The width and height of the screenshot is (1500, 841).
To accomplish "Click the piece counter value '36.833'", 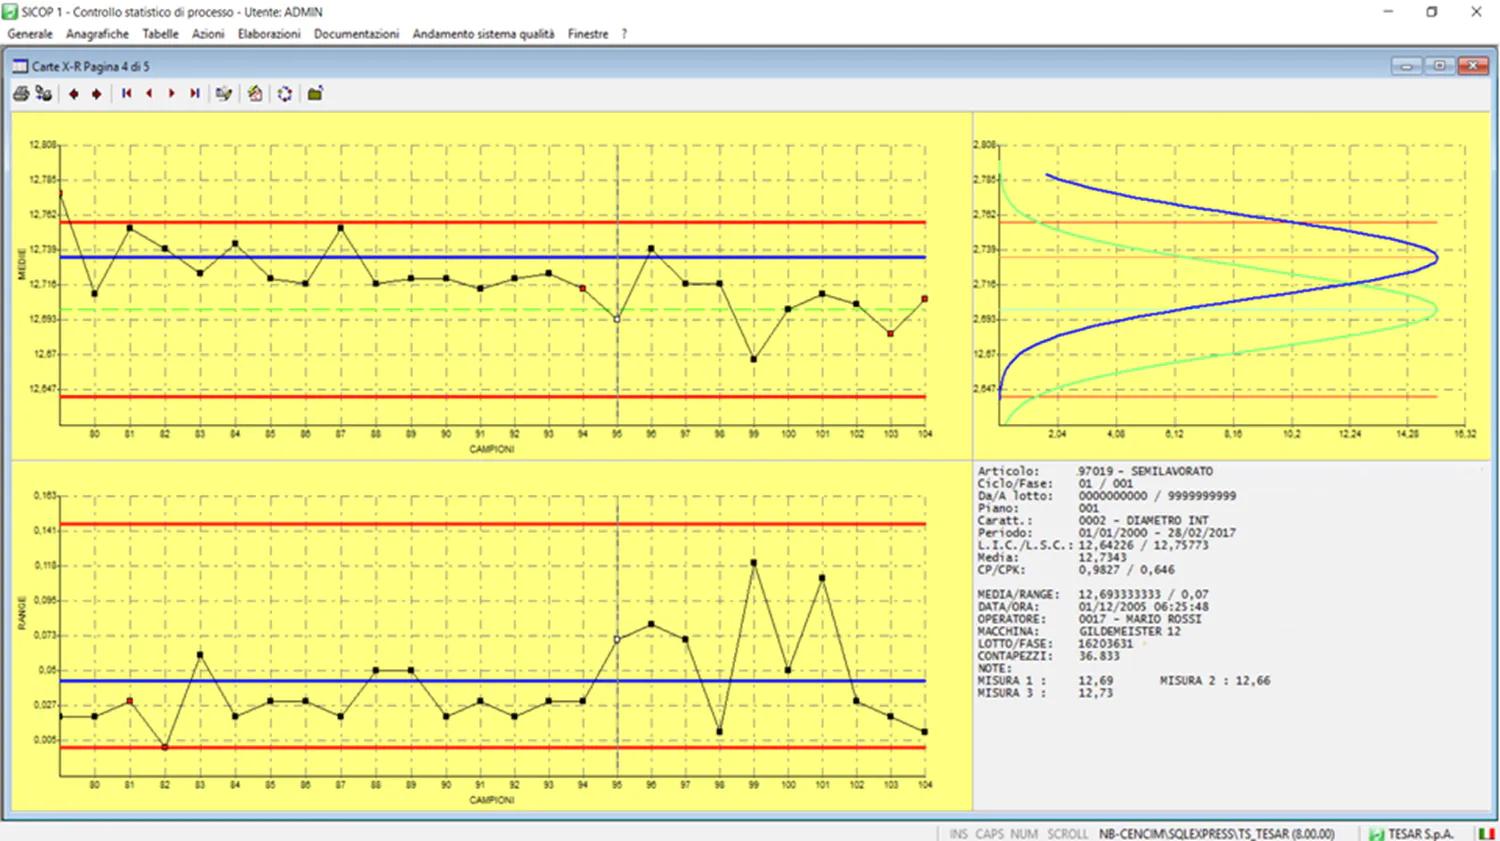I will click(1099, 656).
